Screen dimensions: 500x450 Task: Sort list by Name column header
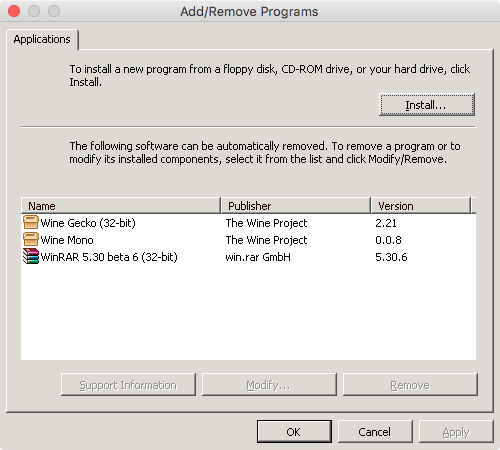tap(121, 206)
